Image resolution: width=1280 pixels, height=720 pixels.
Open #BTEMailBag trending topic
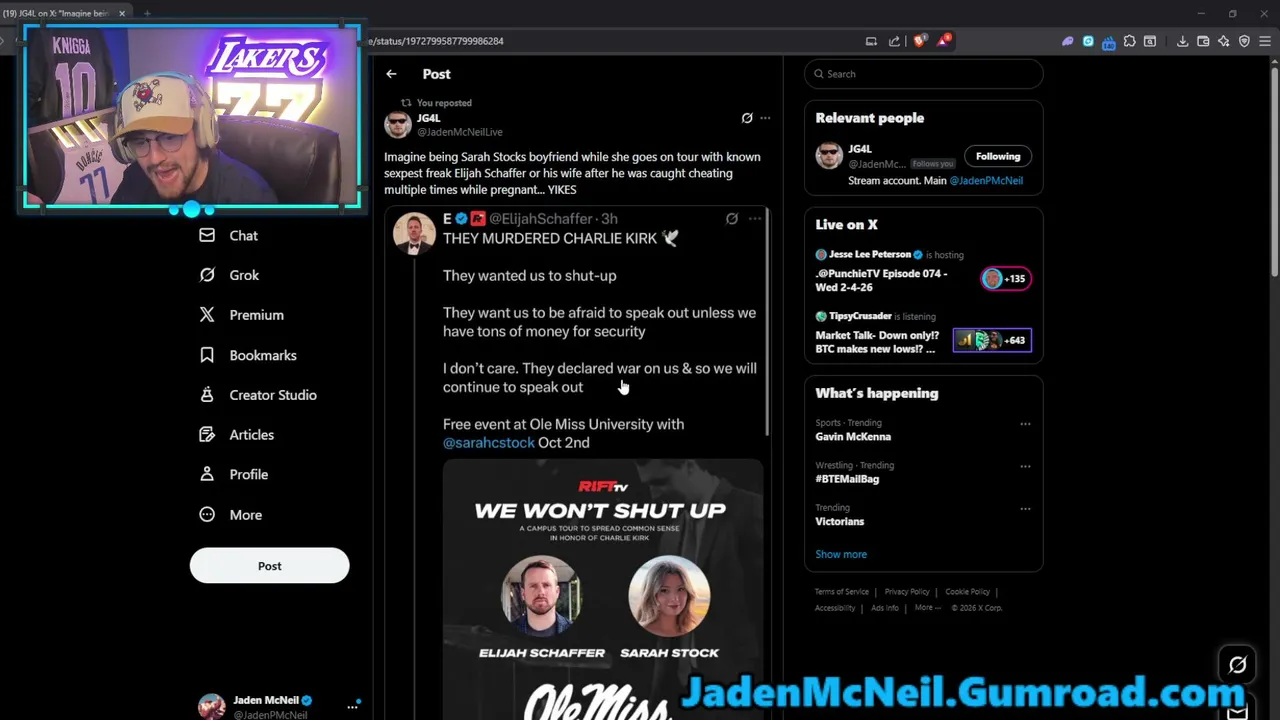[847, 479]
